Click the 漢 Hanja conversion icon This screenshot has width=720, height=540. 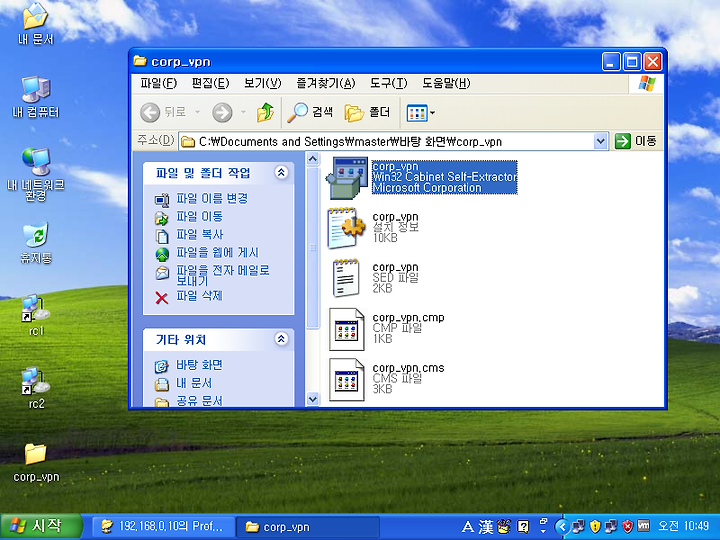tap(486, 527)
